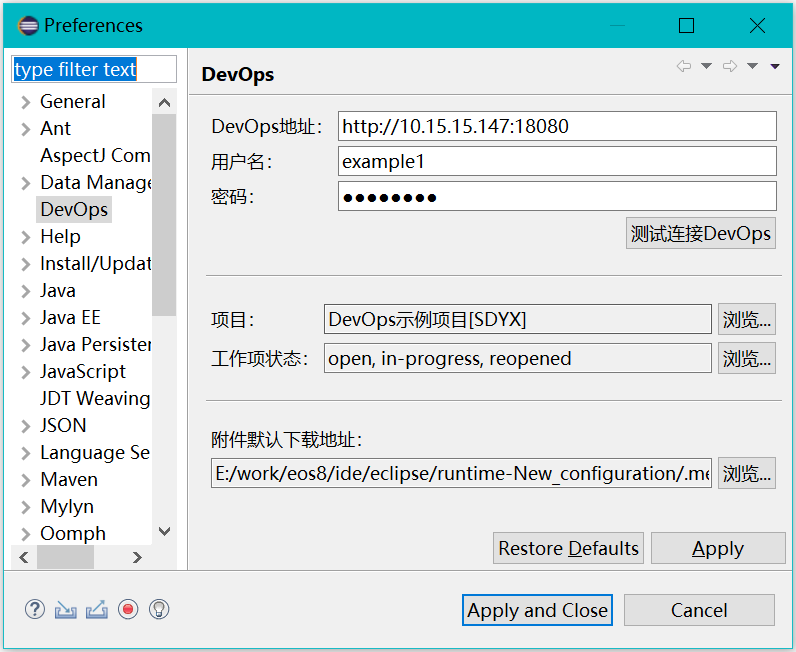The height and width of the screenshot is (652, 796).
Task: Click the DevOps地址 URL field
Action: click(557, 126)
